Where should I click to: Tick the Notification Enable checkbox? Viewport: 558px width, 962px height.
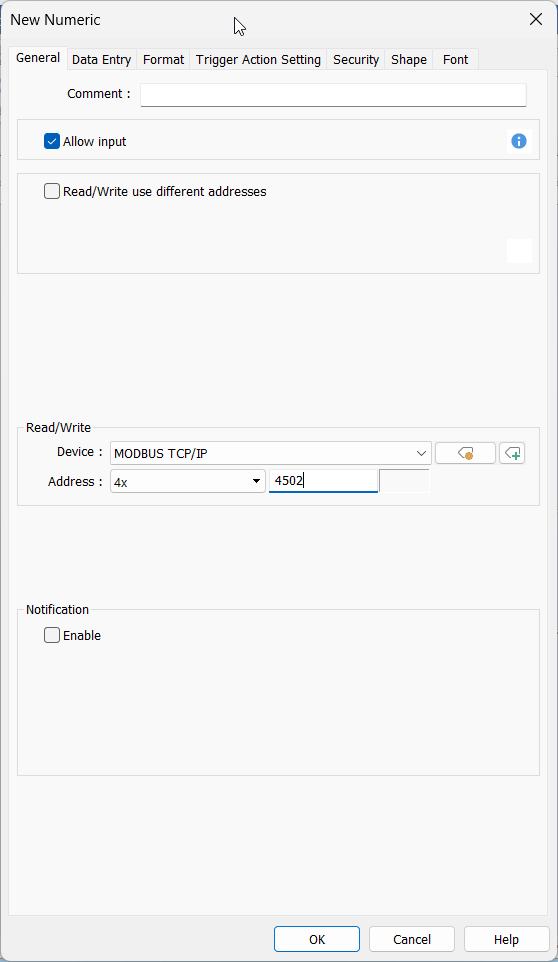(x=52, y=635)
